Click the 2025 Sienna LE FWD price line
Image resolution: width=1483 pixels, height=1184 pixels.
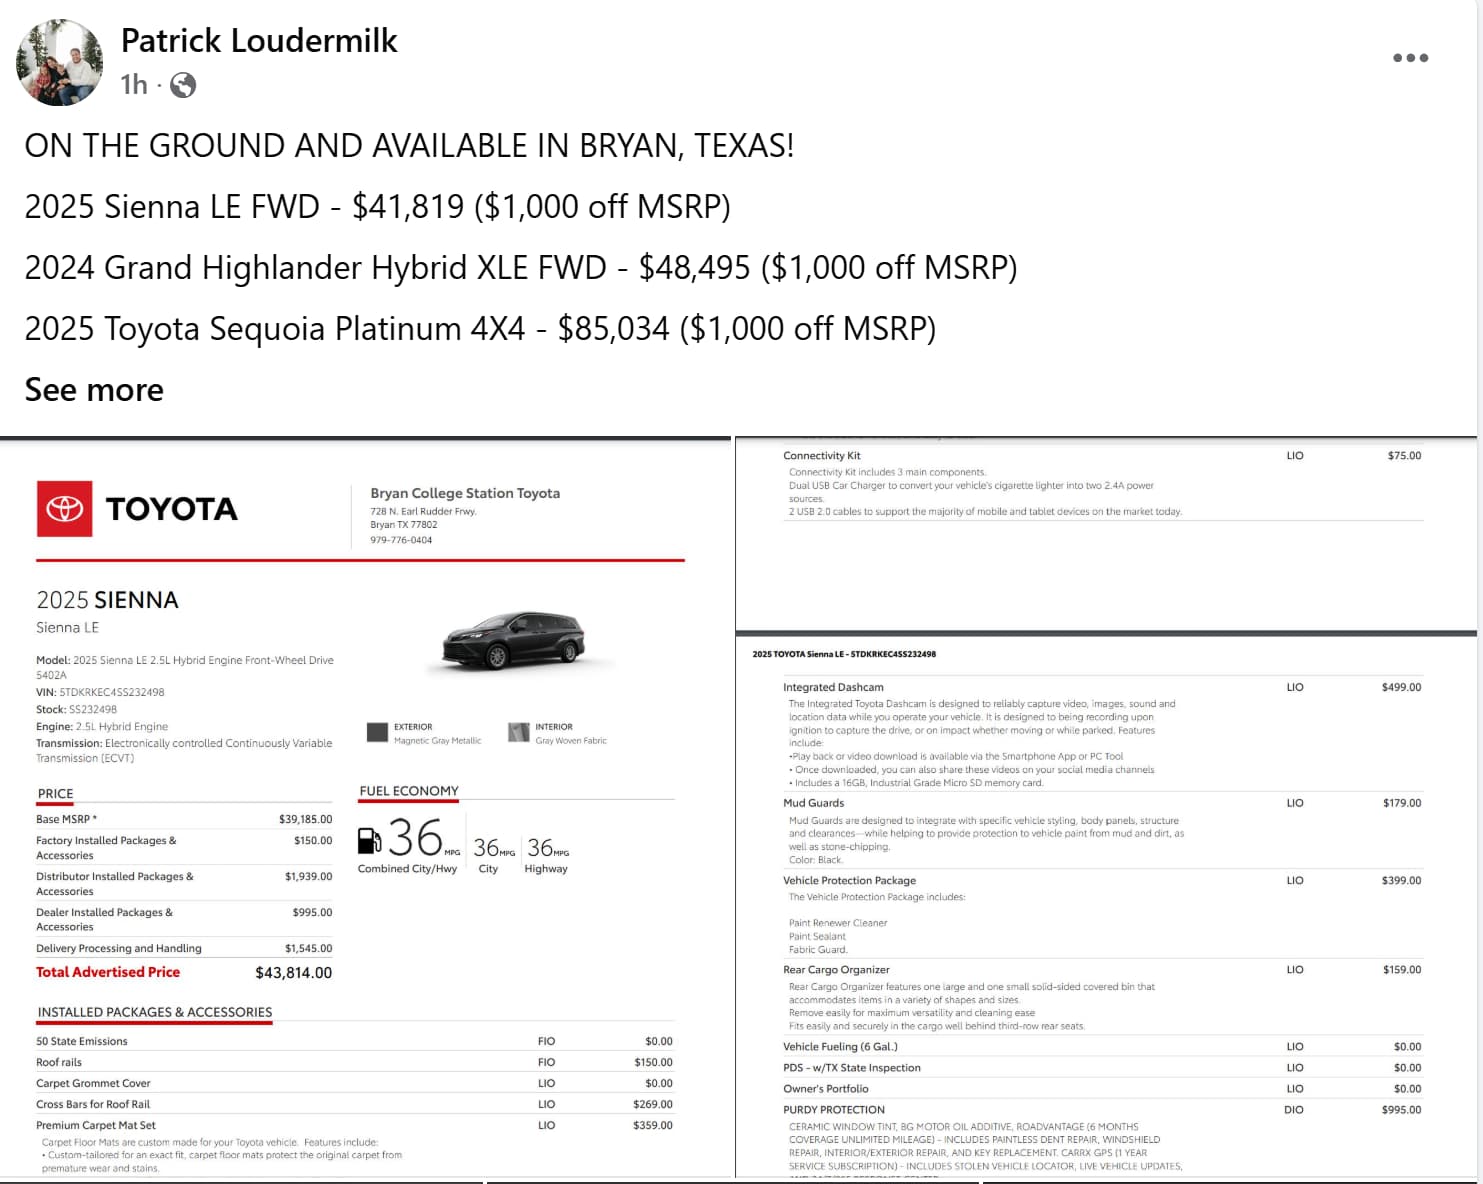click(378, 206)
